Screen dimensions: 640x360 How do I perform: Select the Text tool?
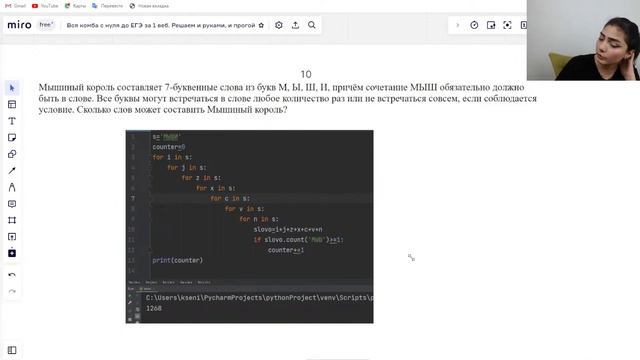click(12, 121)
